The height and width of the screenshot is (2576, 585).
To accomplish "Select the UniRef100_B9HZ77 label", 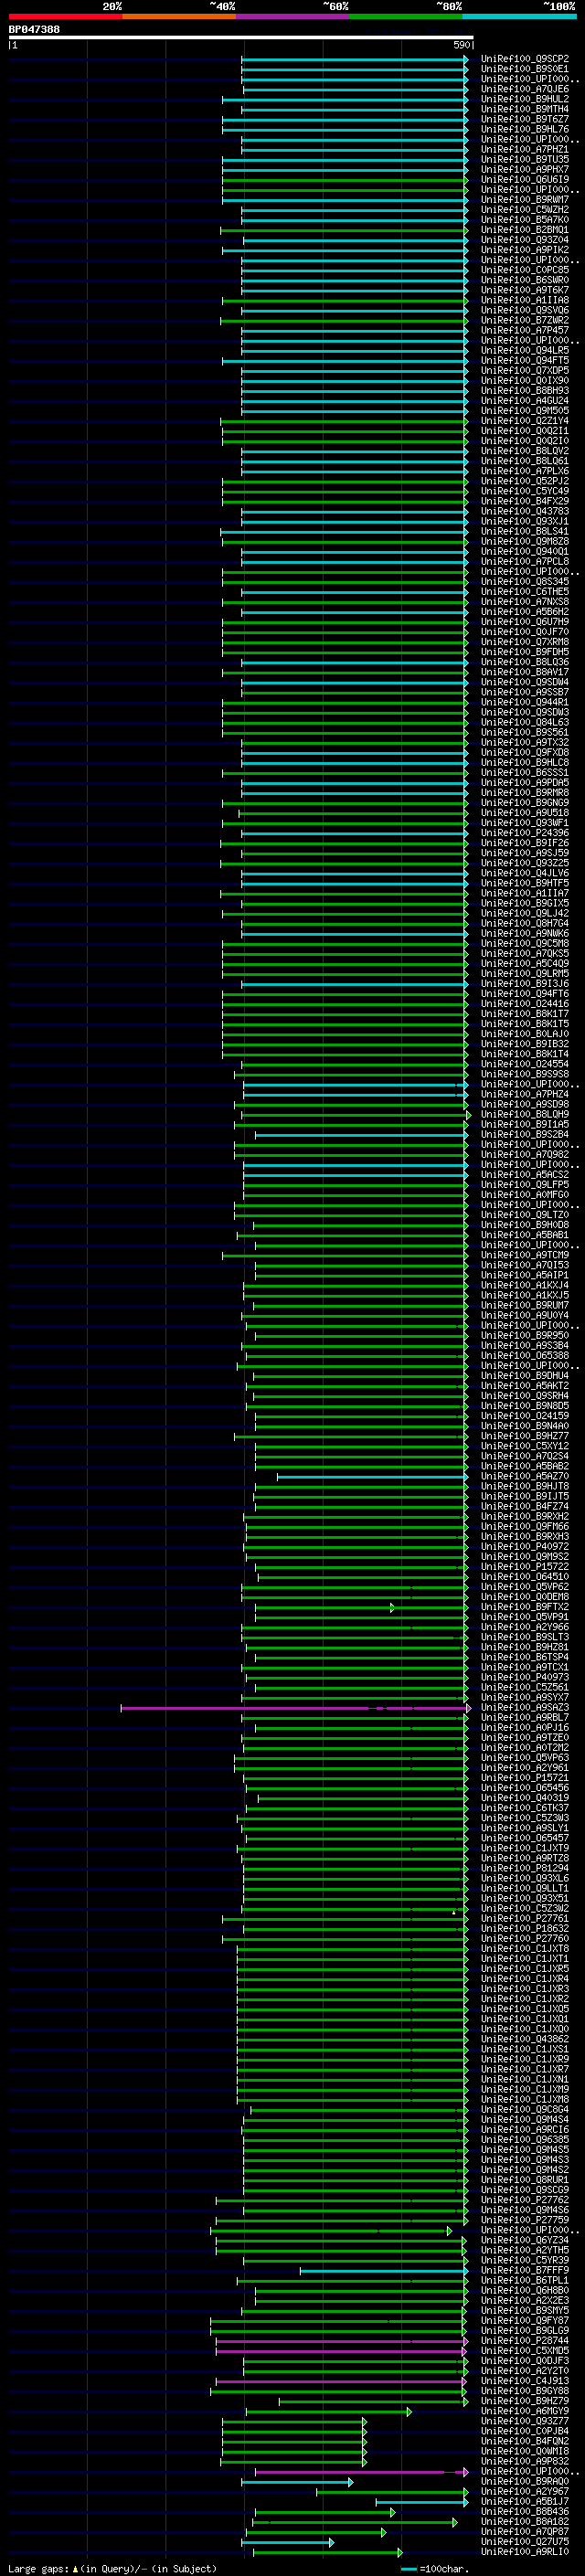I will click(x=524, y=1436).
